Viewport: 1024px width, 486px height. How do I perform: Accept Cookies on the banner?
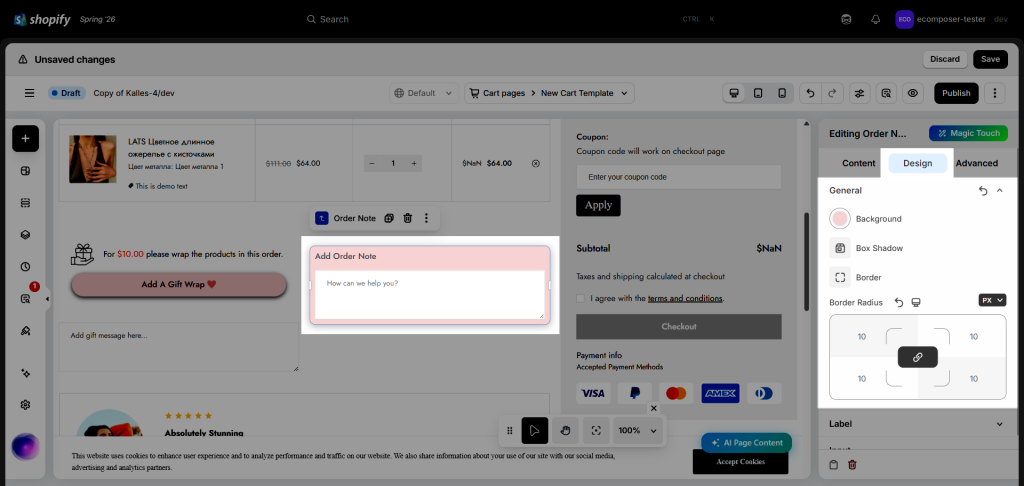pyautogui.click(x=740, y=462)
